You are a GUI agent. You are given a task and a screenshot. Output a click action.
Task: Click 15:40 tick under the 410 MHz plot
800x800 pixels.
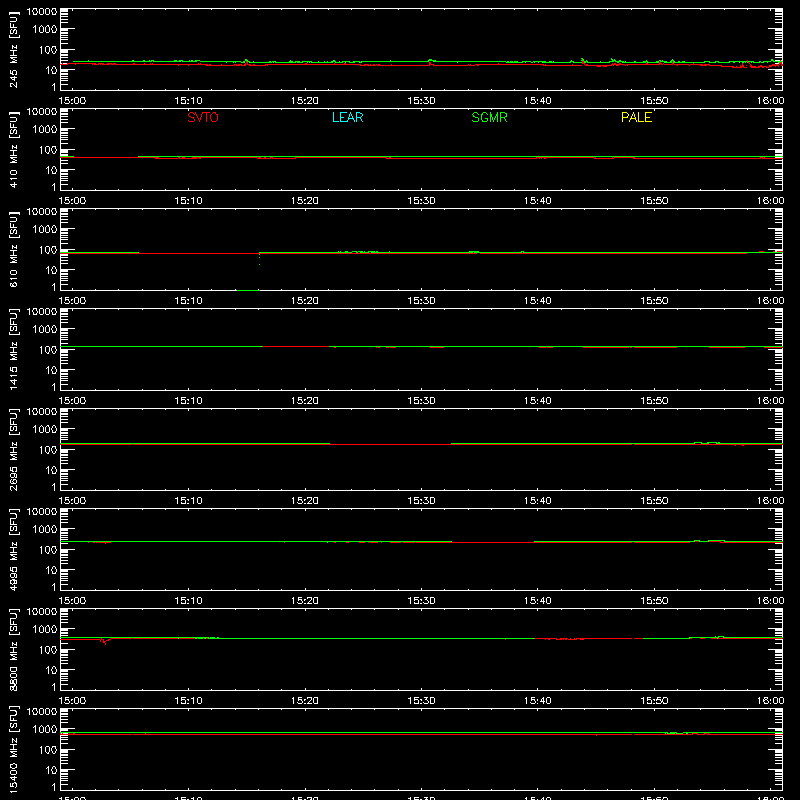538,201
